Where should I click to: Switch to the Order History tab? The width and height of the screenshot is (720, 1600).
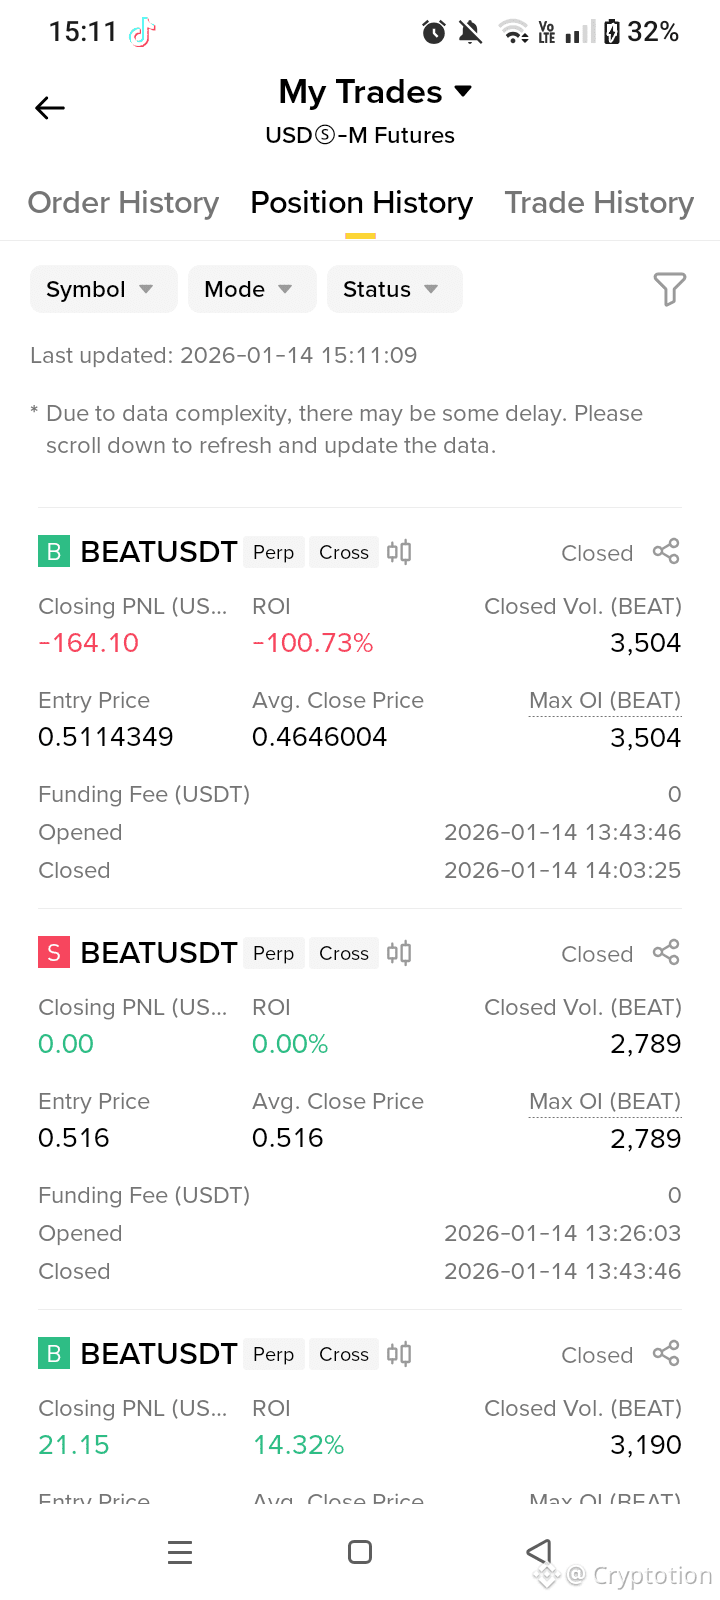pos(123,203)
